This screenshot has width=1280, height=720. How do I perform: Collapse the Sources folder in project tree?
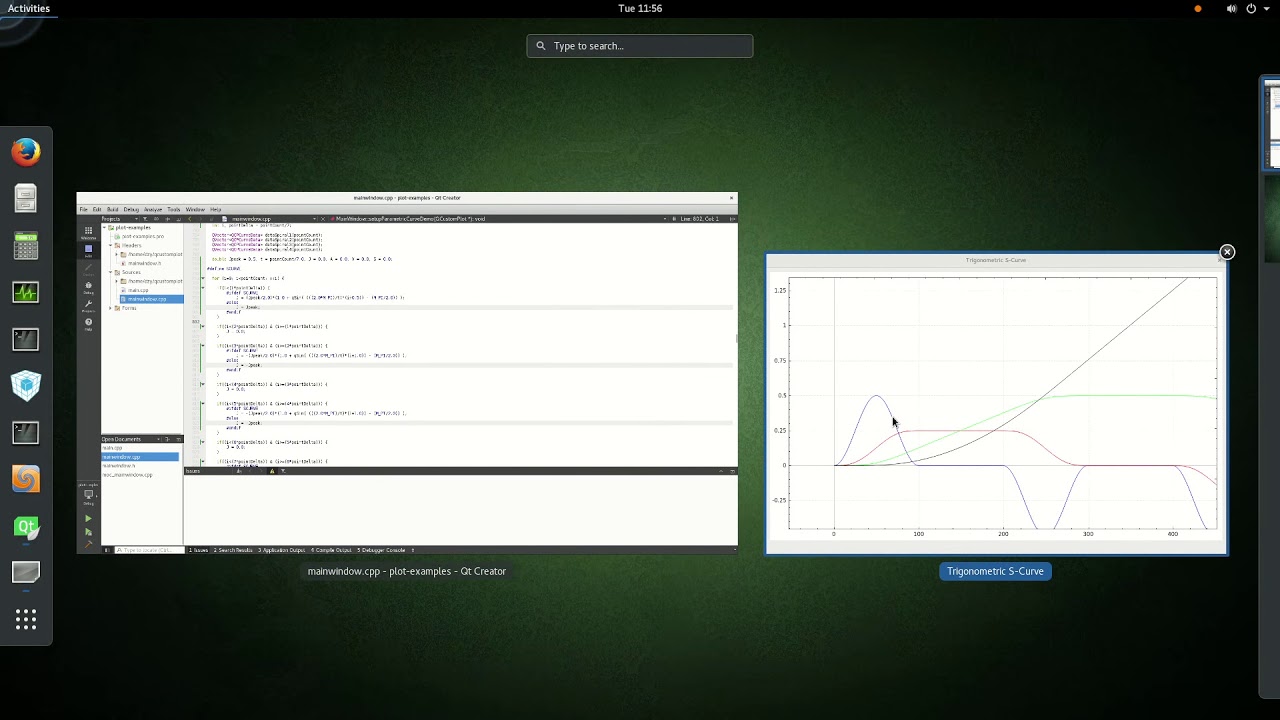[110, 272]
